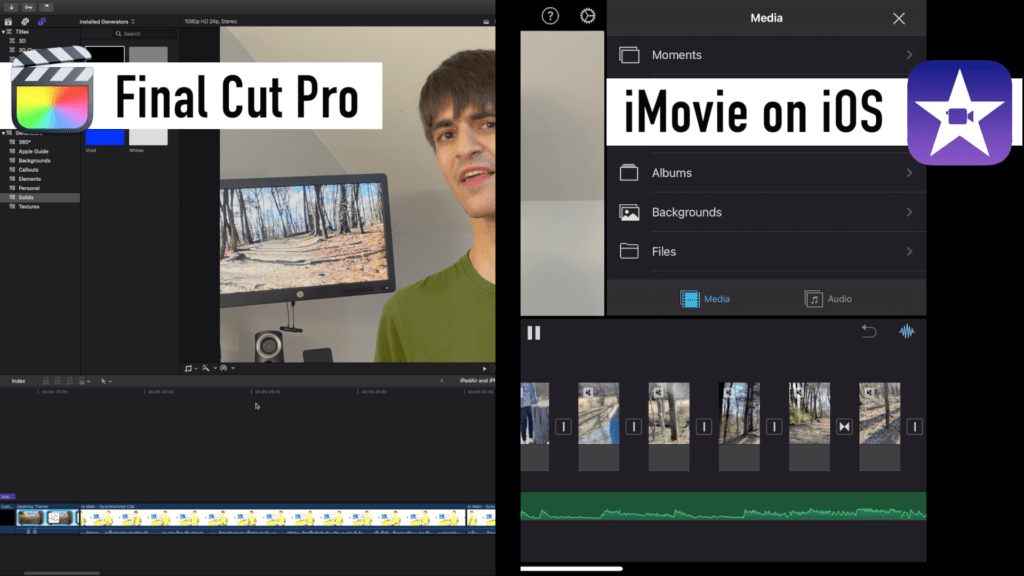Click the transition icon after the first iMovie clip
This screenshot has height=576, width=1024.
coord(563,426)
